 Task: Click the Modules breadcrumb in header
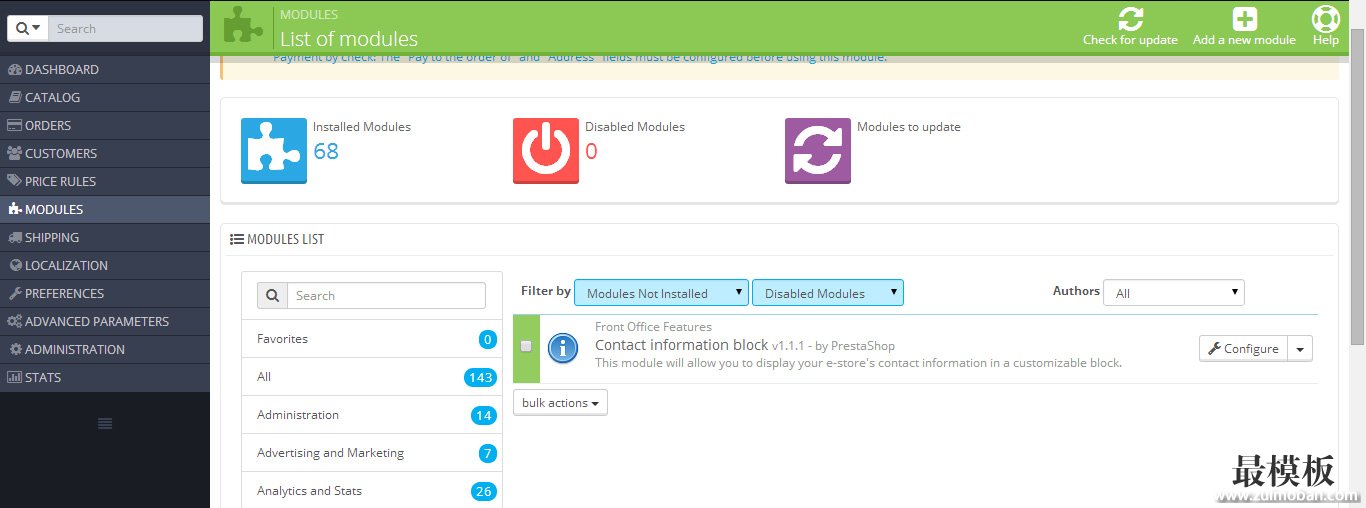pos(309,15)
